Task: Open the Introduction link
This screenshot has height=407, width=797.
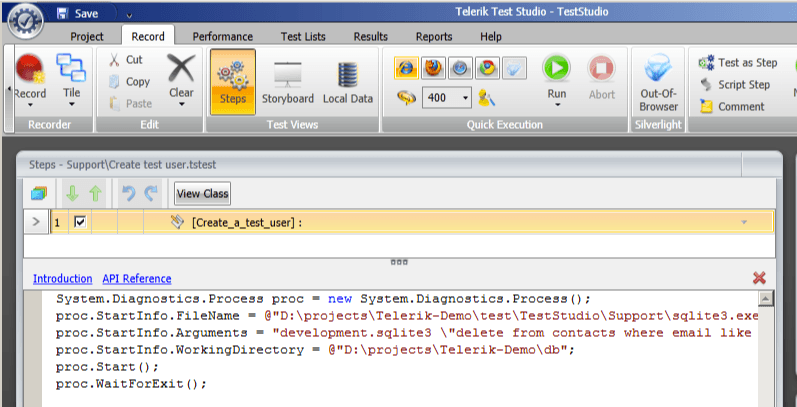Action: [x=63, y=278]
